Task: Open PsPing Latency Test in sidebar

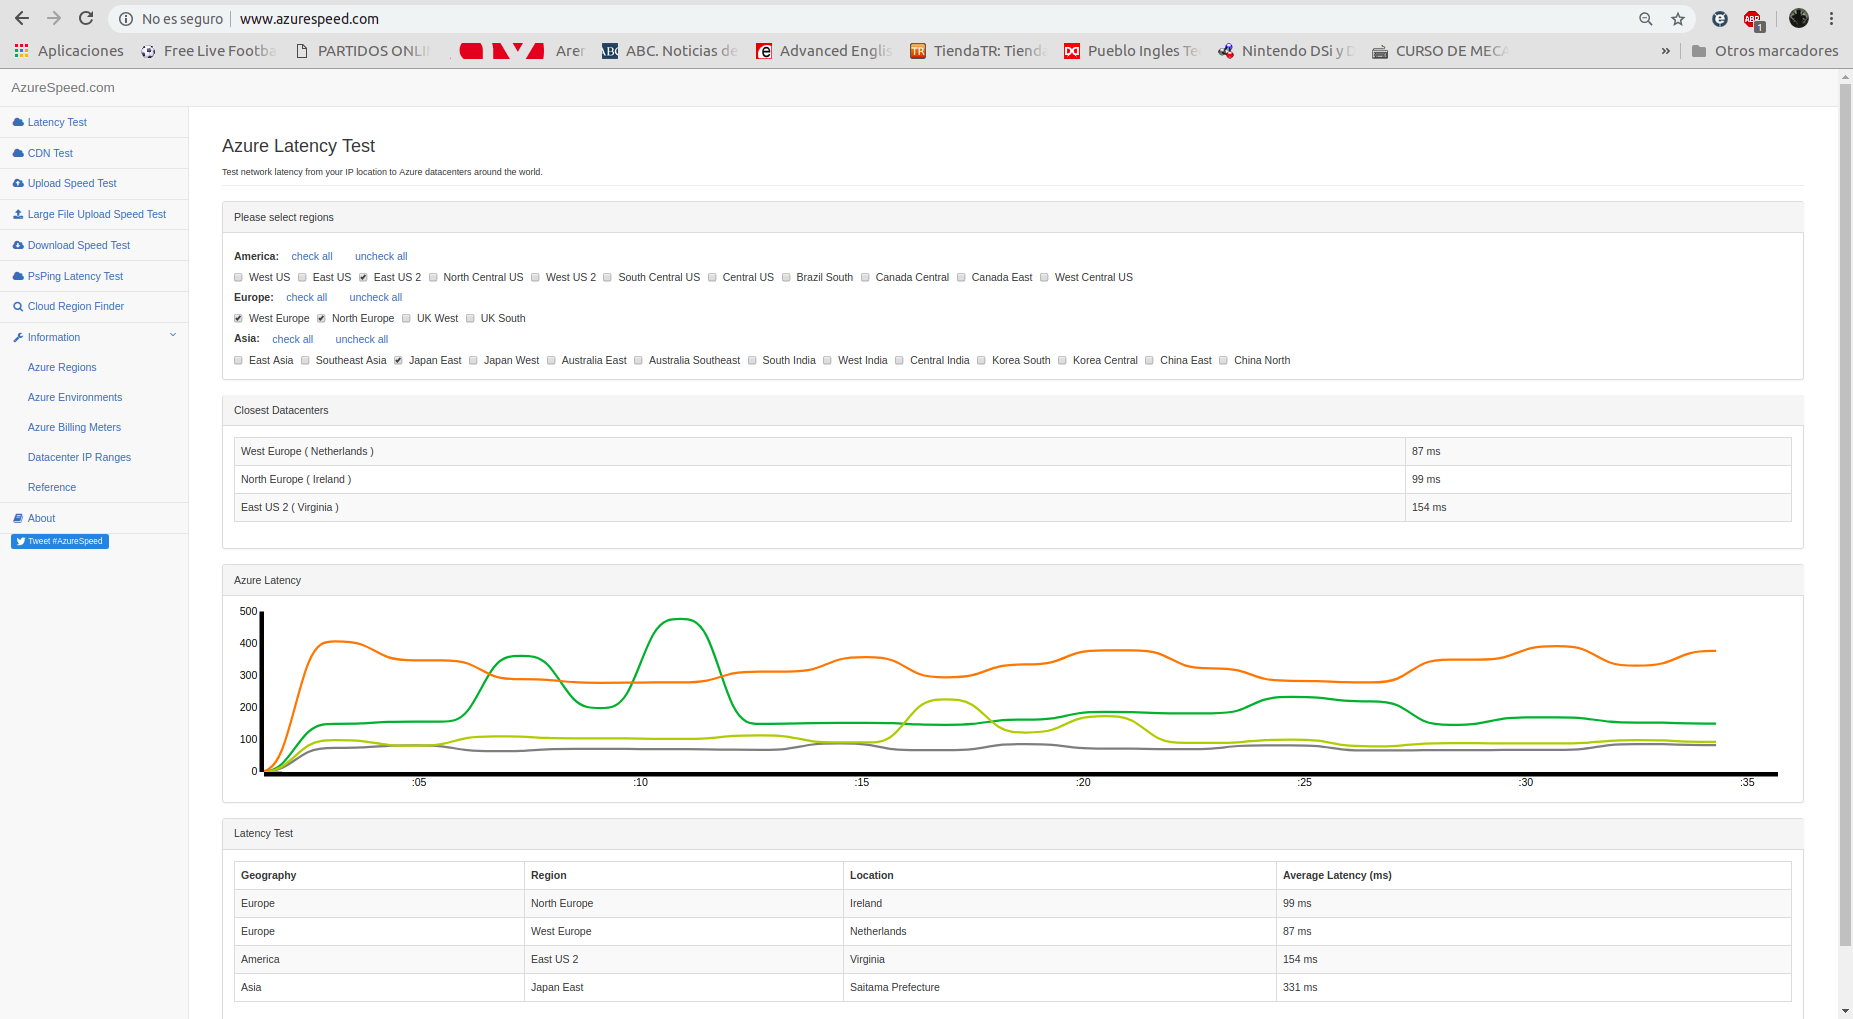Action: (x=75, y=276)
